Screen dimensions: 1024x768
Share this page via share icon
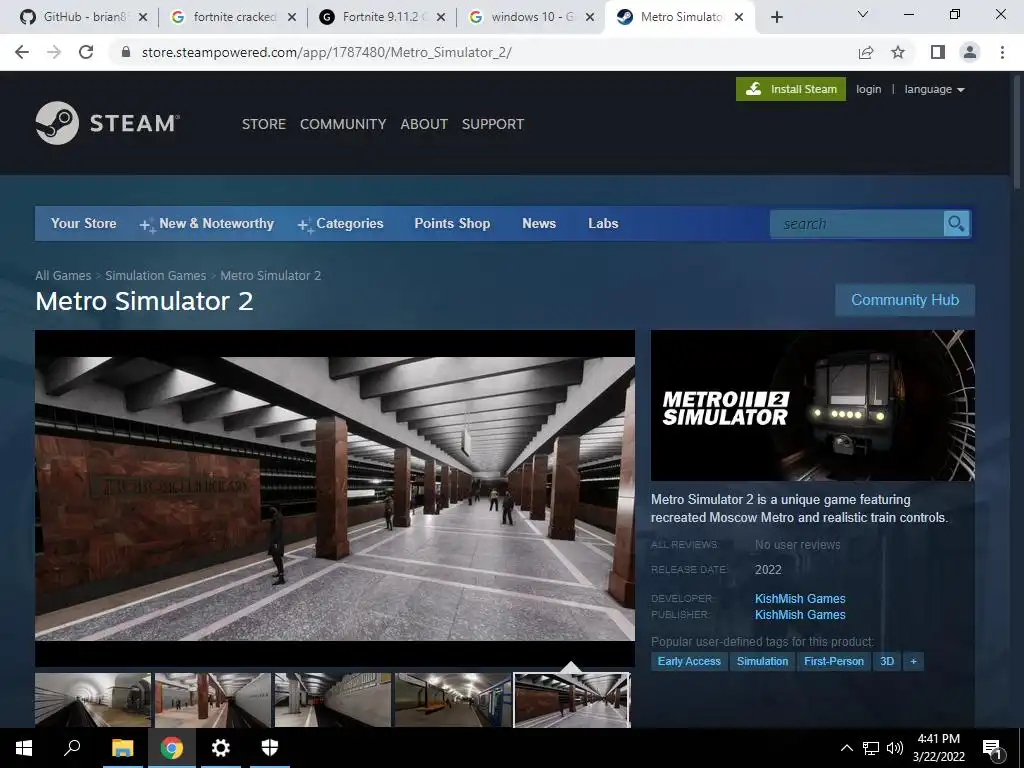[x=866, y=52]
